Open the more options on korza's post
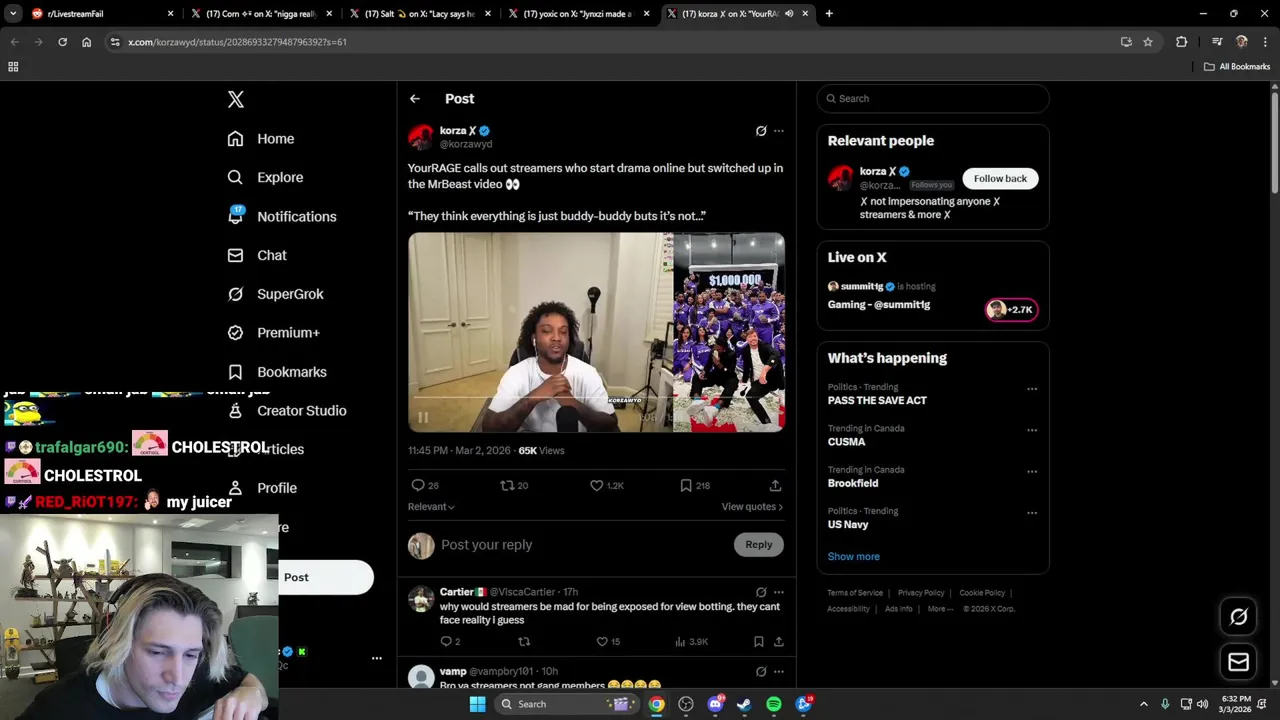 point(779,131)
